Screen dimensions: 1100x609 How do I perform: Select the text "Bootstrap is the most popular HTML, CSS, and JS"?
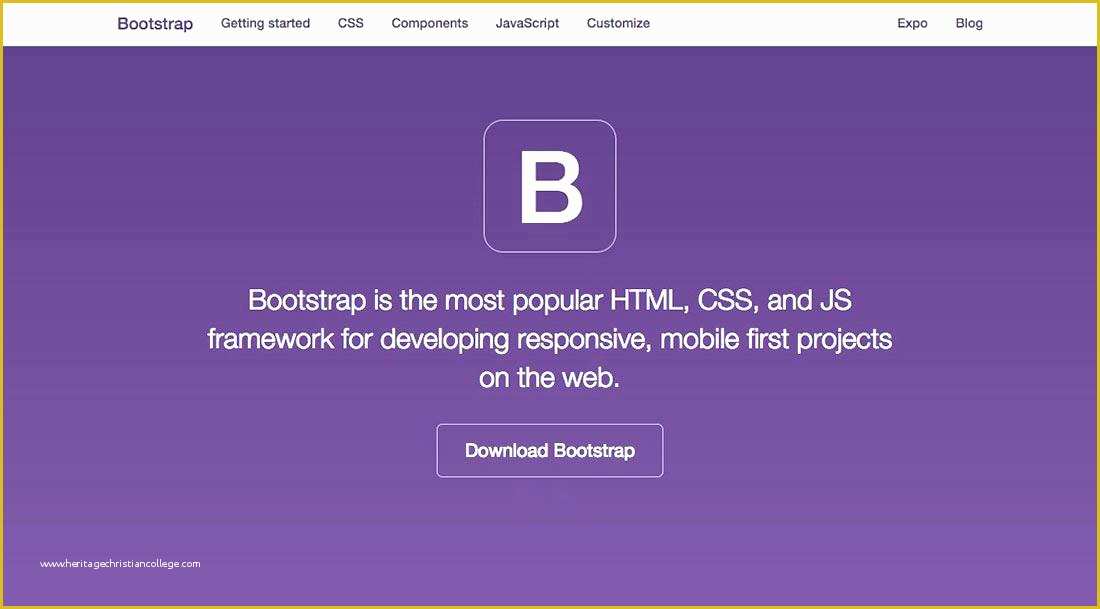coord(550,300)
